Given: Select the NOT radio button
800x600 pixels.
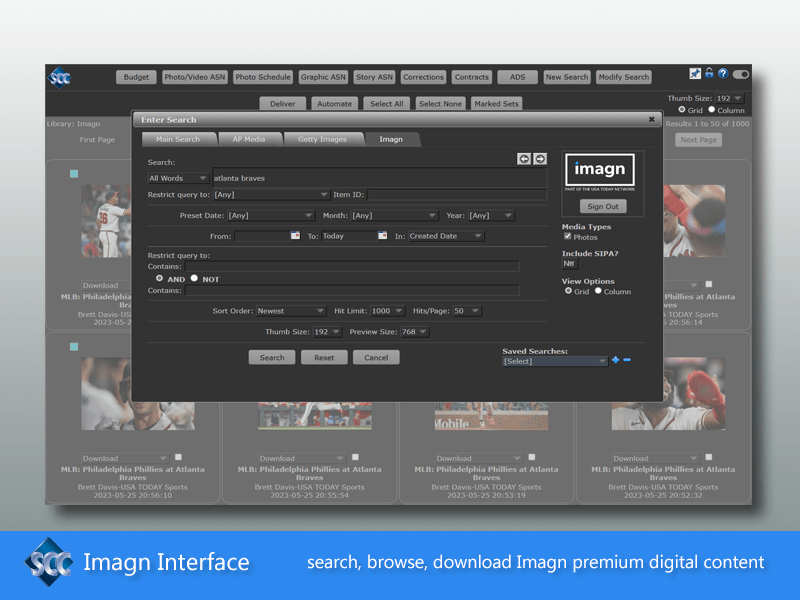Looking at the screenshot, I should (194, 278).
